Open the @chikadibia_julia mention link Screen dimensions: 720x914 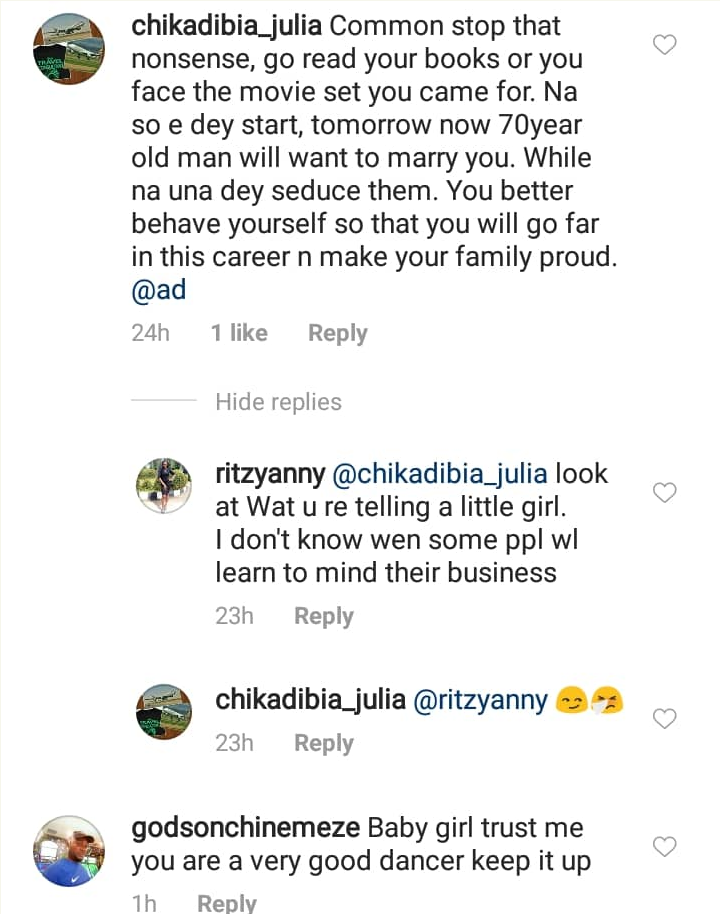coord(439,472)
